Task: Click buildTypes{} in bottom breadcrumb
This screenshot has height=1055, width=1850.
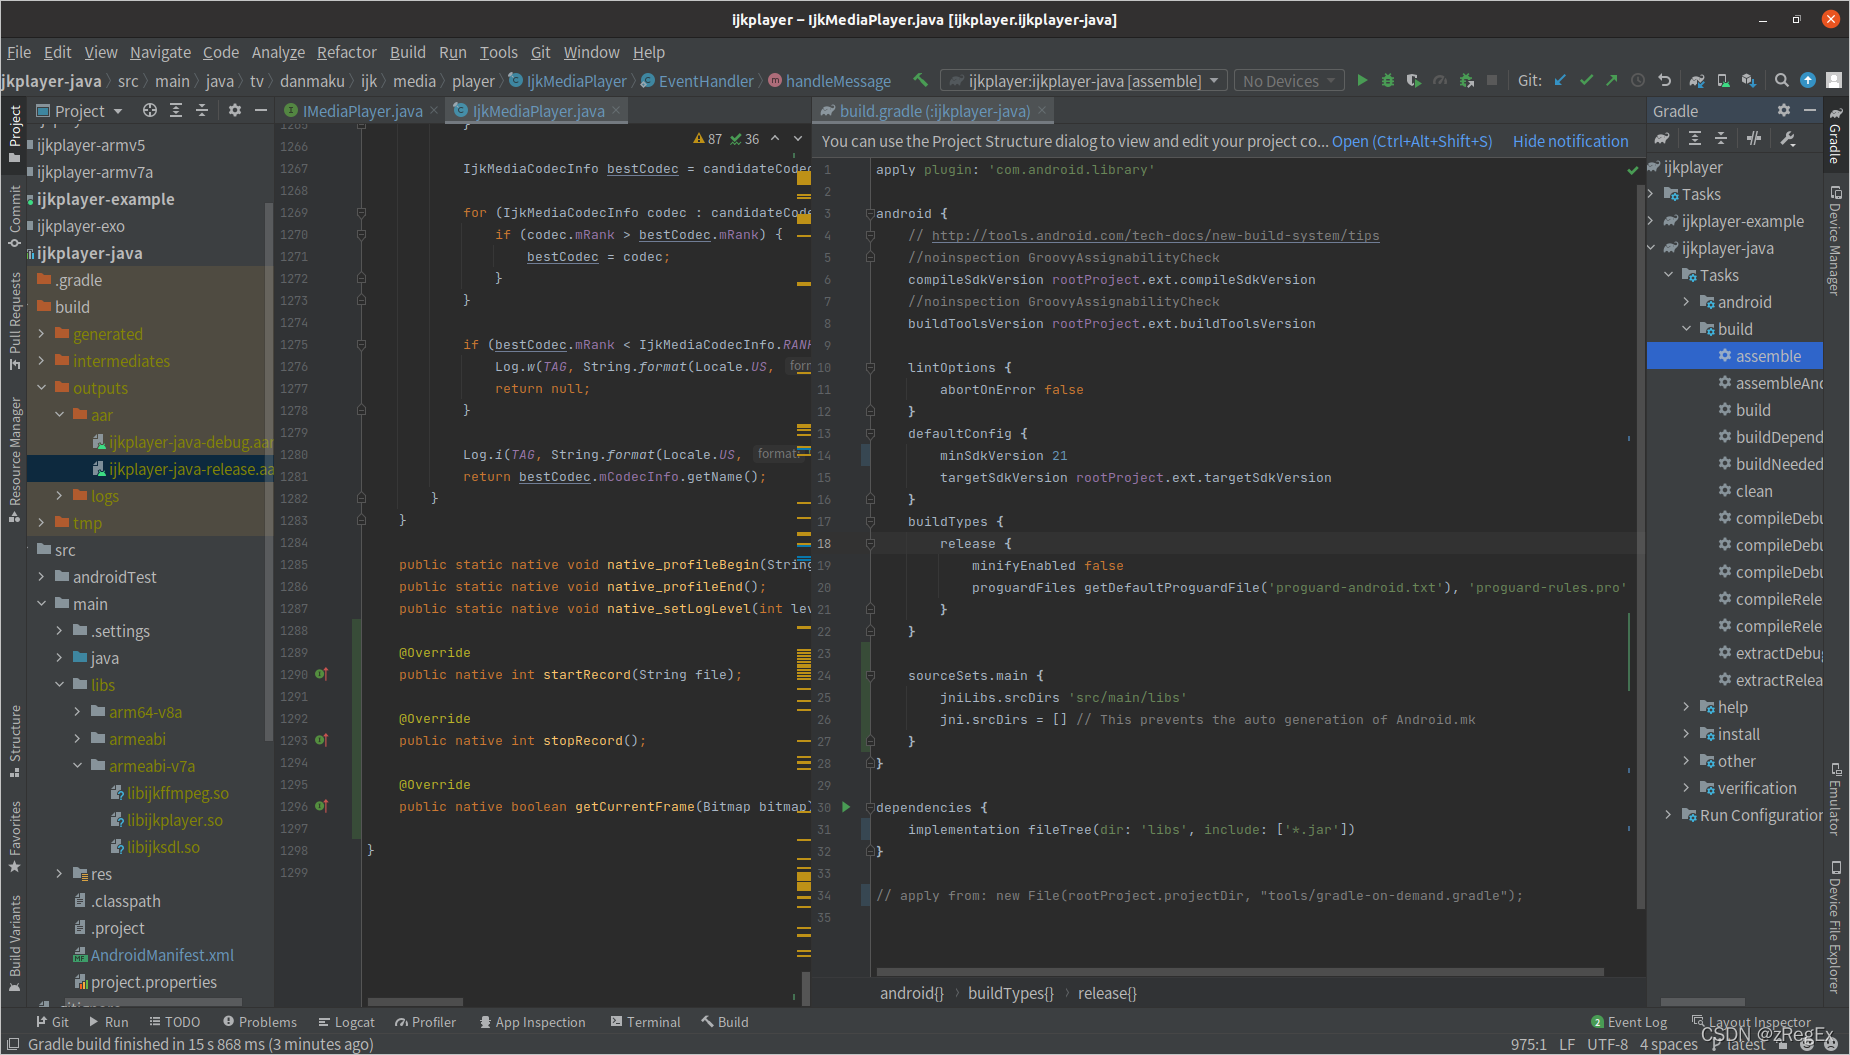Action: click(1011, 993)
